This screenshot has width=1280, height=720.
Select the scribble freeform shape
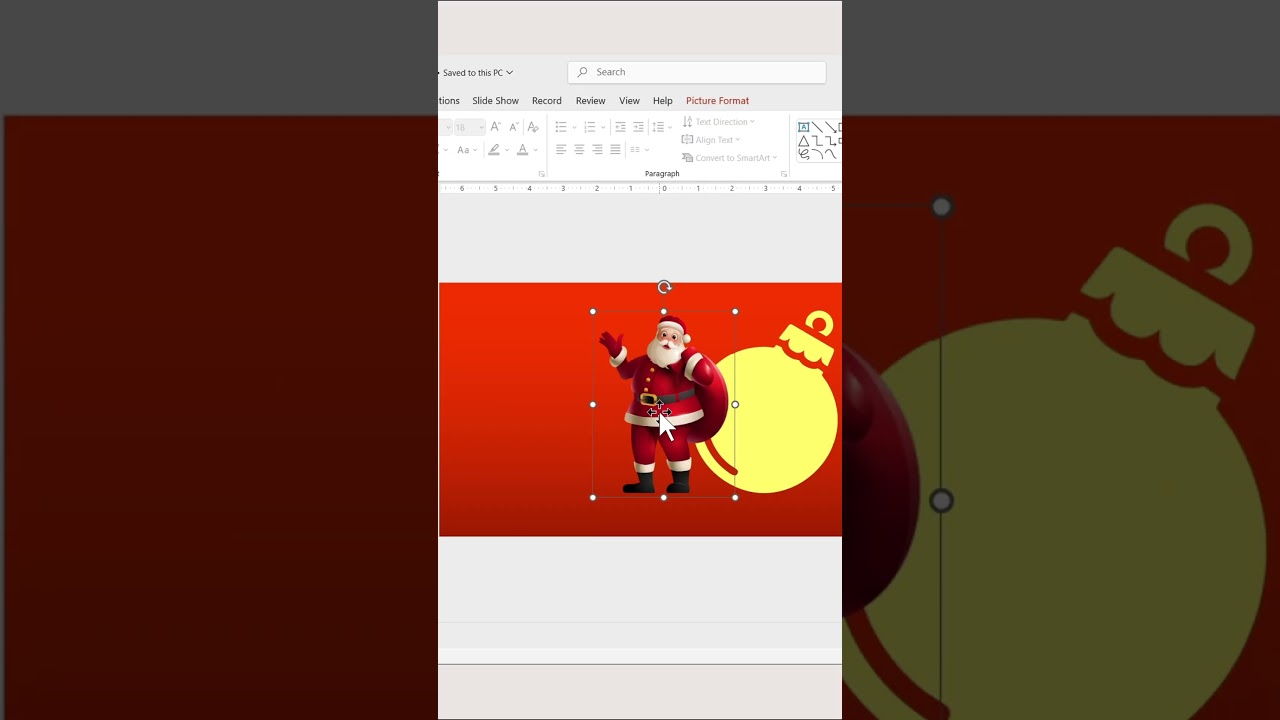[803, 154]
